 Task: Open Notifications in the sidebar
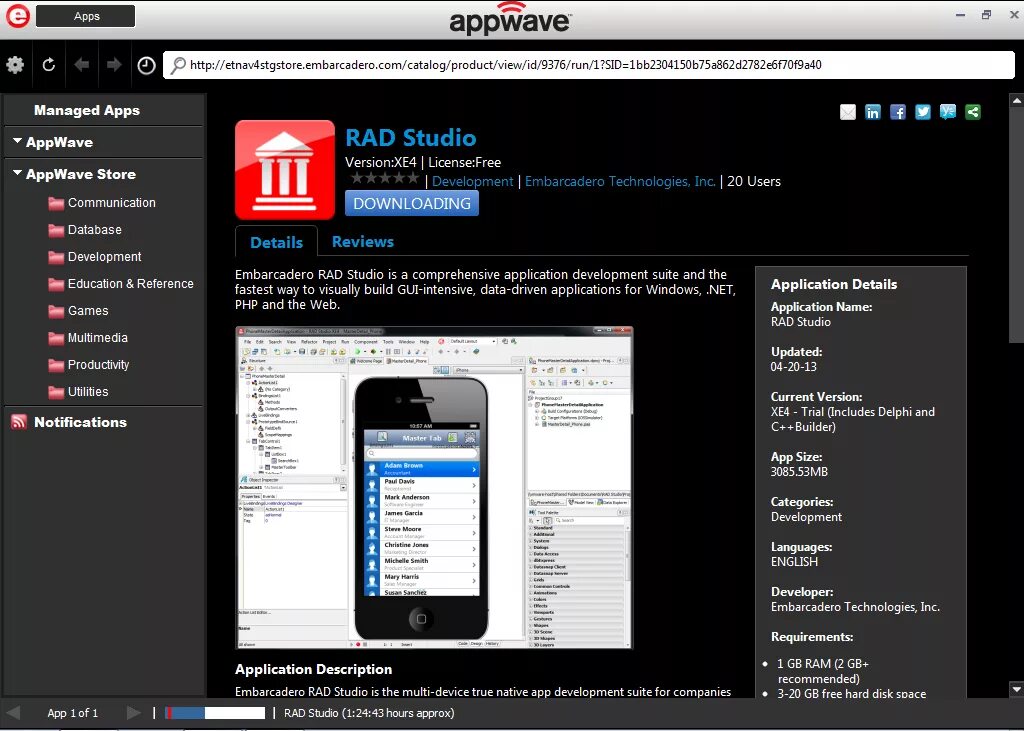(x=80, y=422)
